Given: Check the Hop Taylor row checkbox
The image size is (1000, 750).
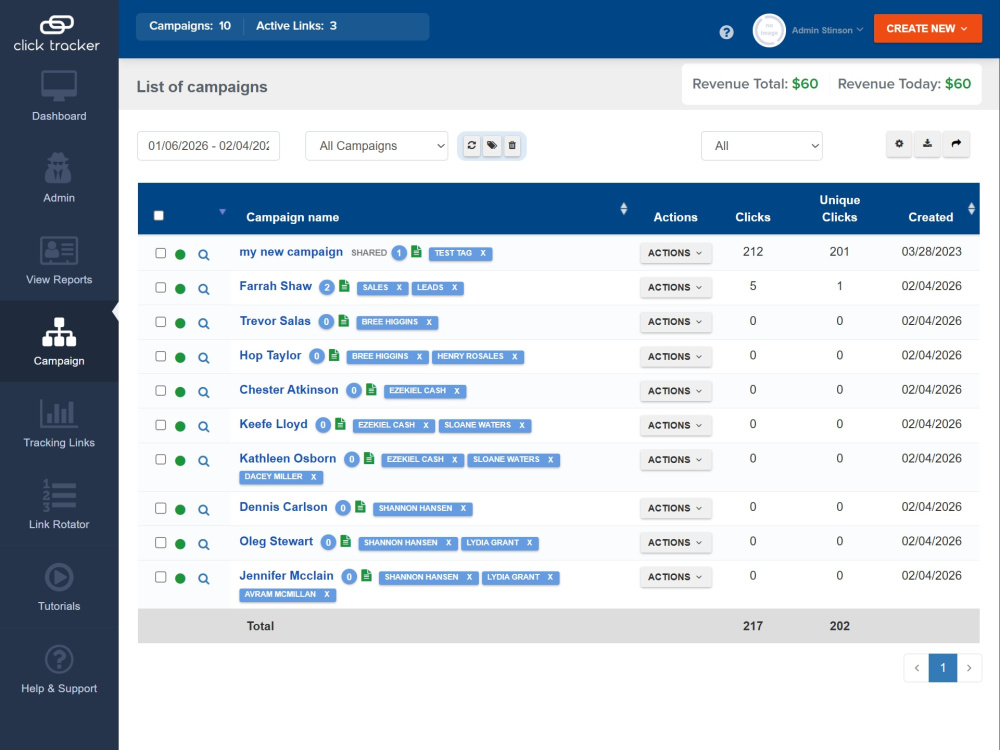Looking at the screenshot, I should (161, 357).
